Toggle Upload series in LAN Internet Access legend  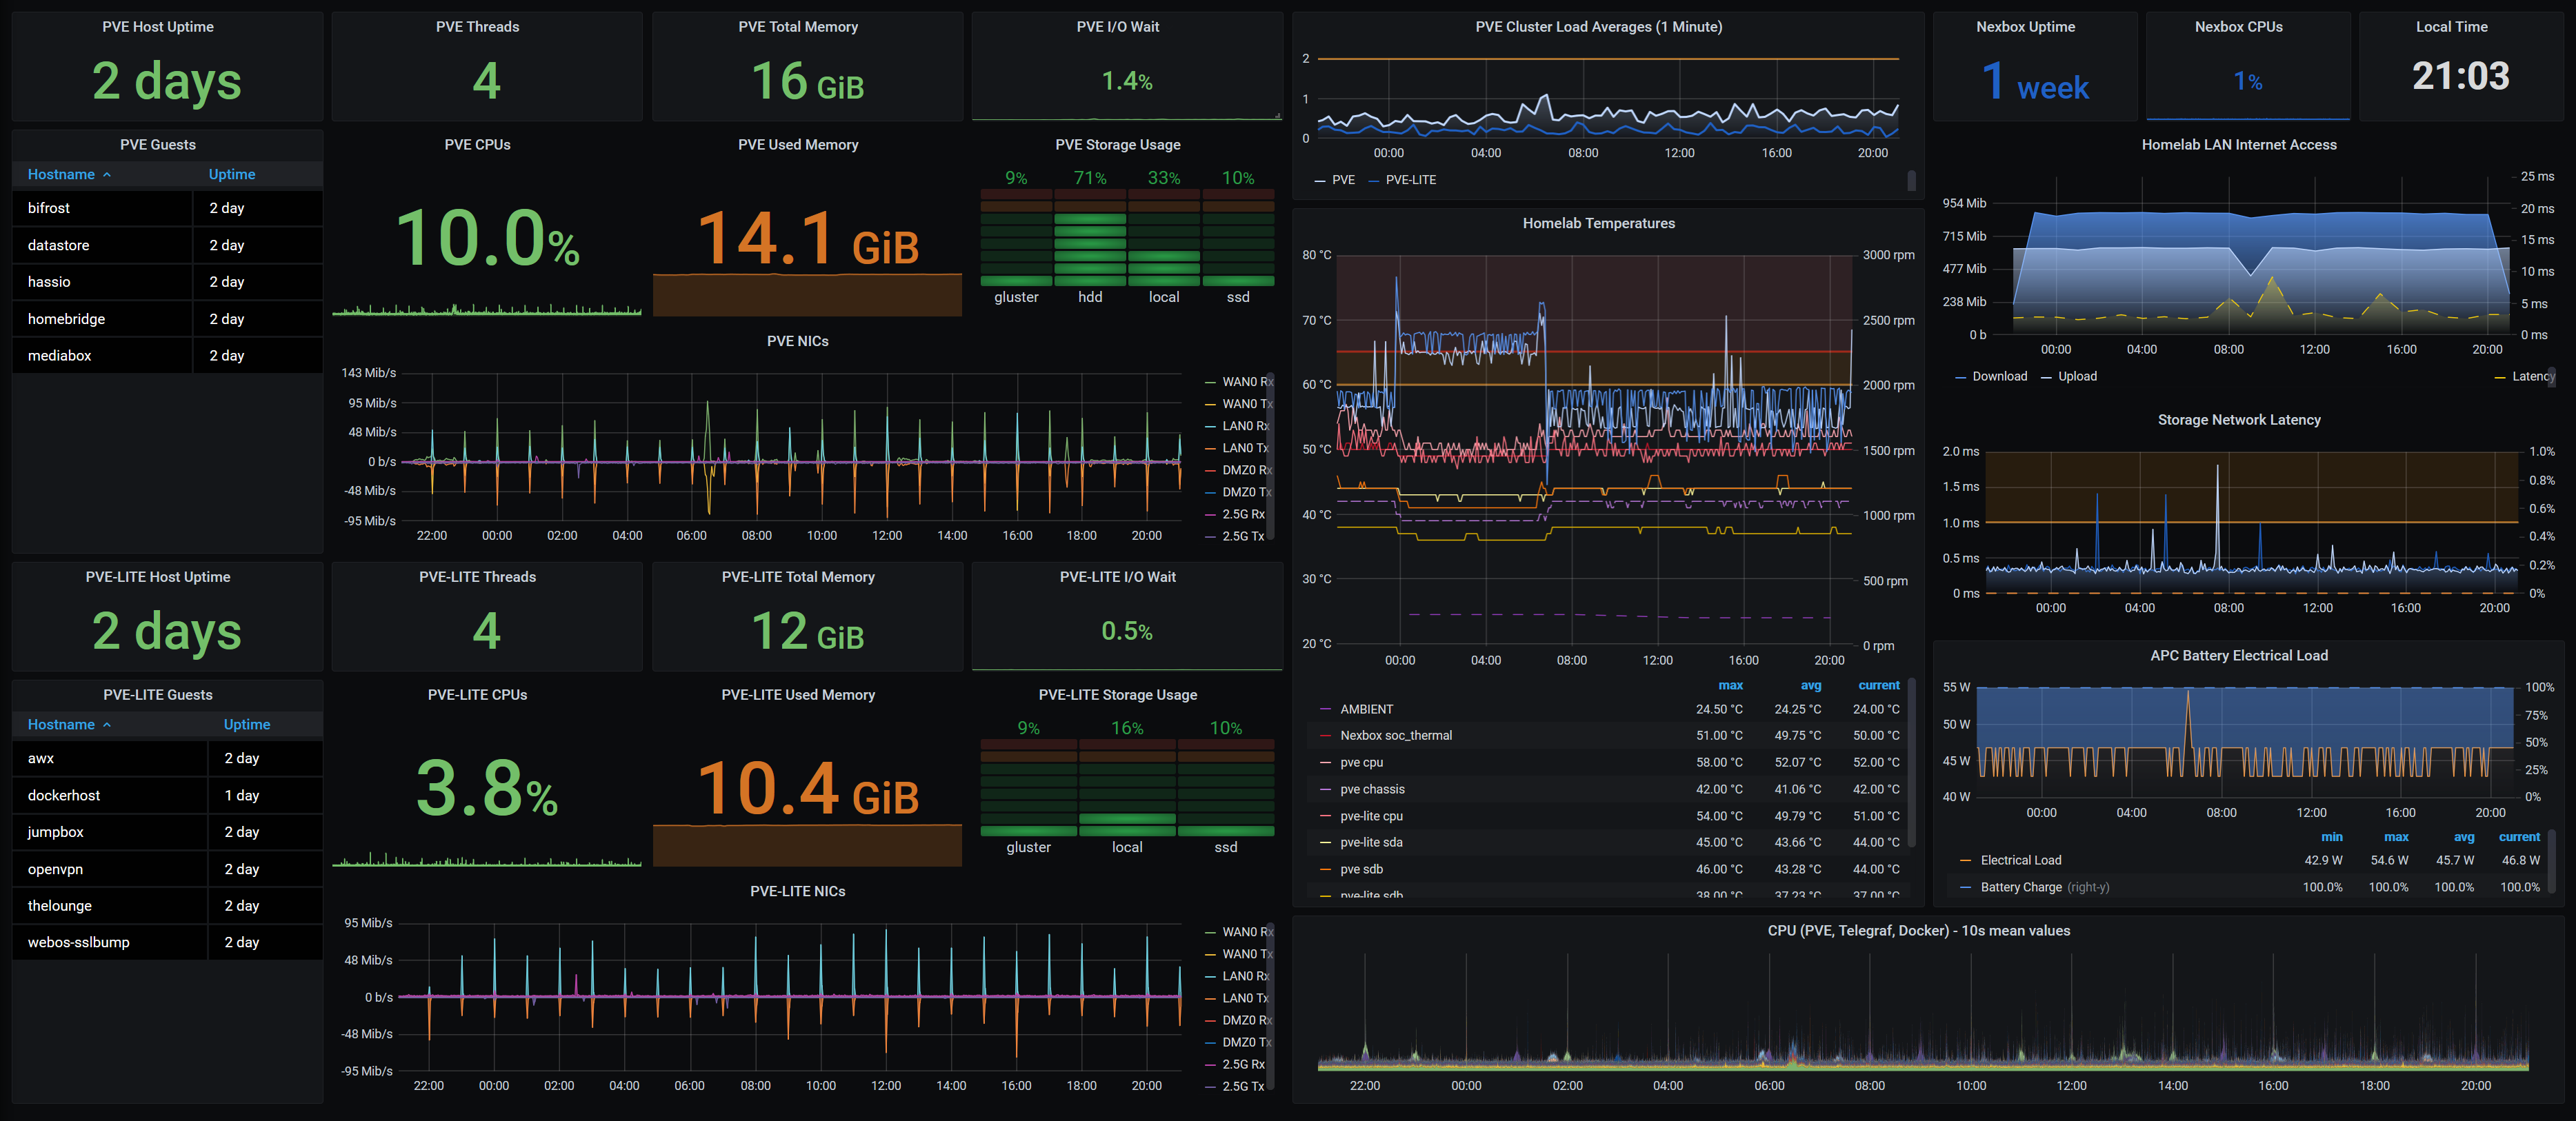tap(2076, 377)
